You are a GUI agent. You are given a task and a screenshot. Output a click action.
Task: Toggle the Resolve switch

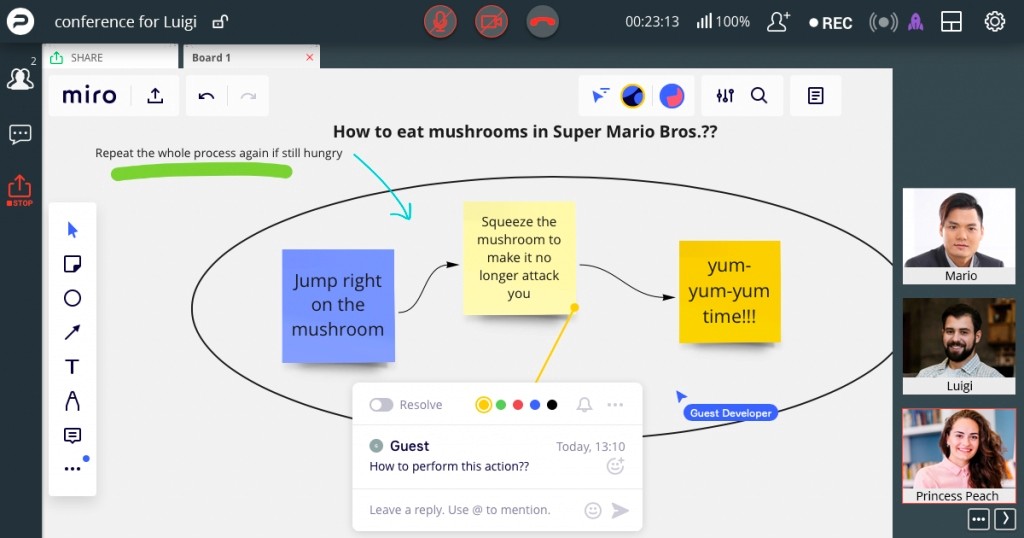[x=381, y=405]
